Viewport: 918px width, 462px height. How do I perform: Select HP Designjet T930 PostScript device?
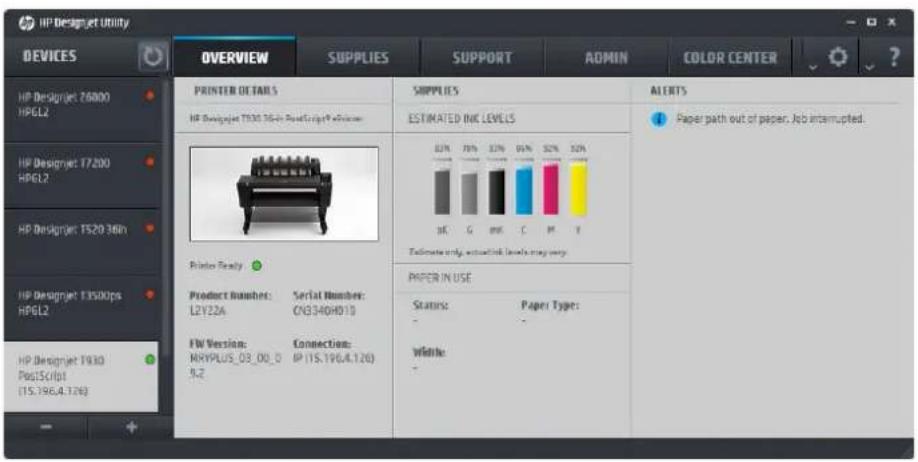coord(81,377)
